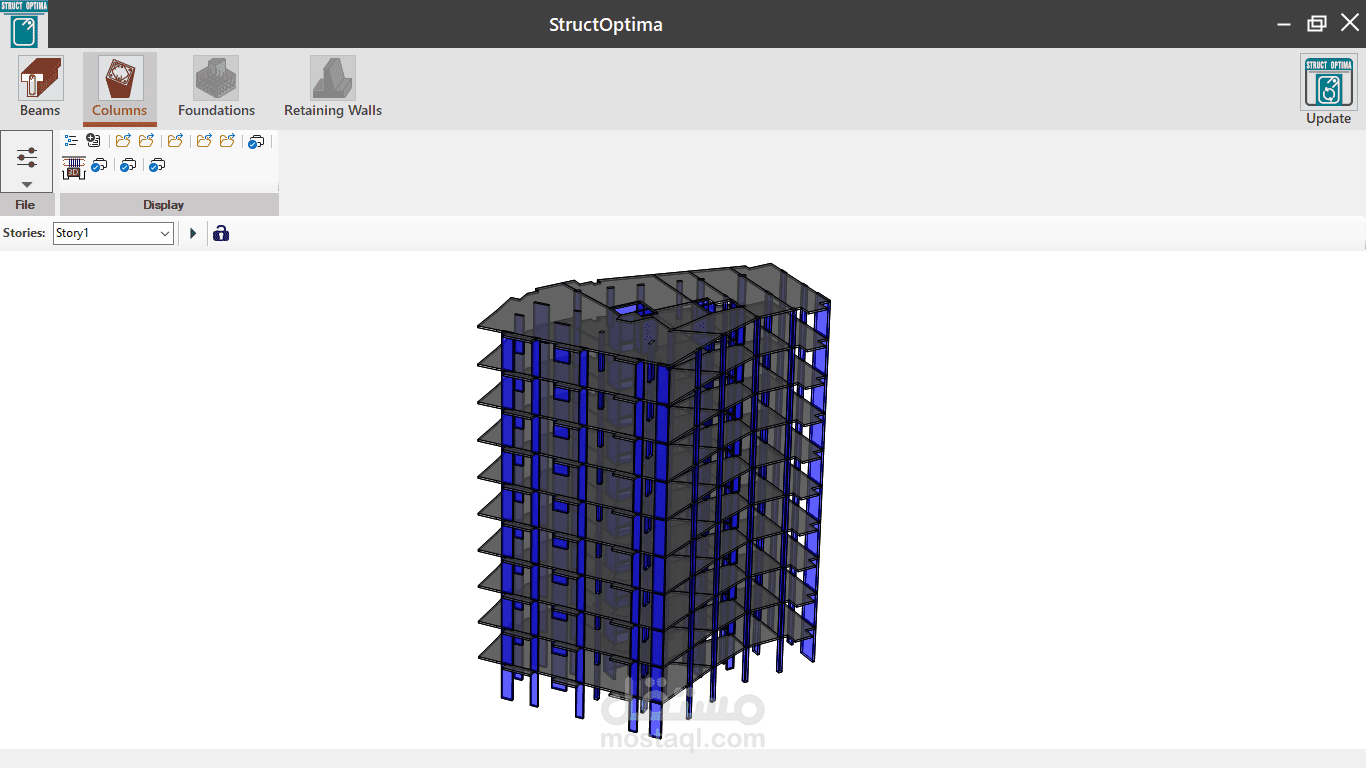Click the play arrow next to Stories
The height and width of the screenshot is (768, 1366).
point(193,233)
